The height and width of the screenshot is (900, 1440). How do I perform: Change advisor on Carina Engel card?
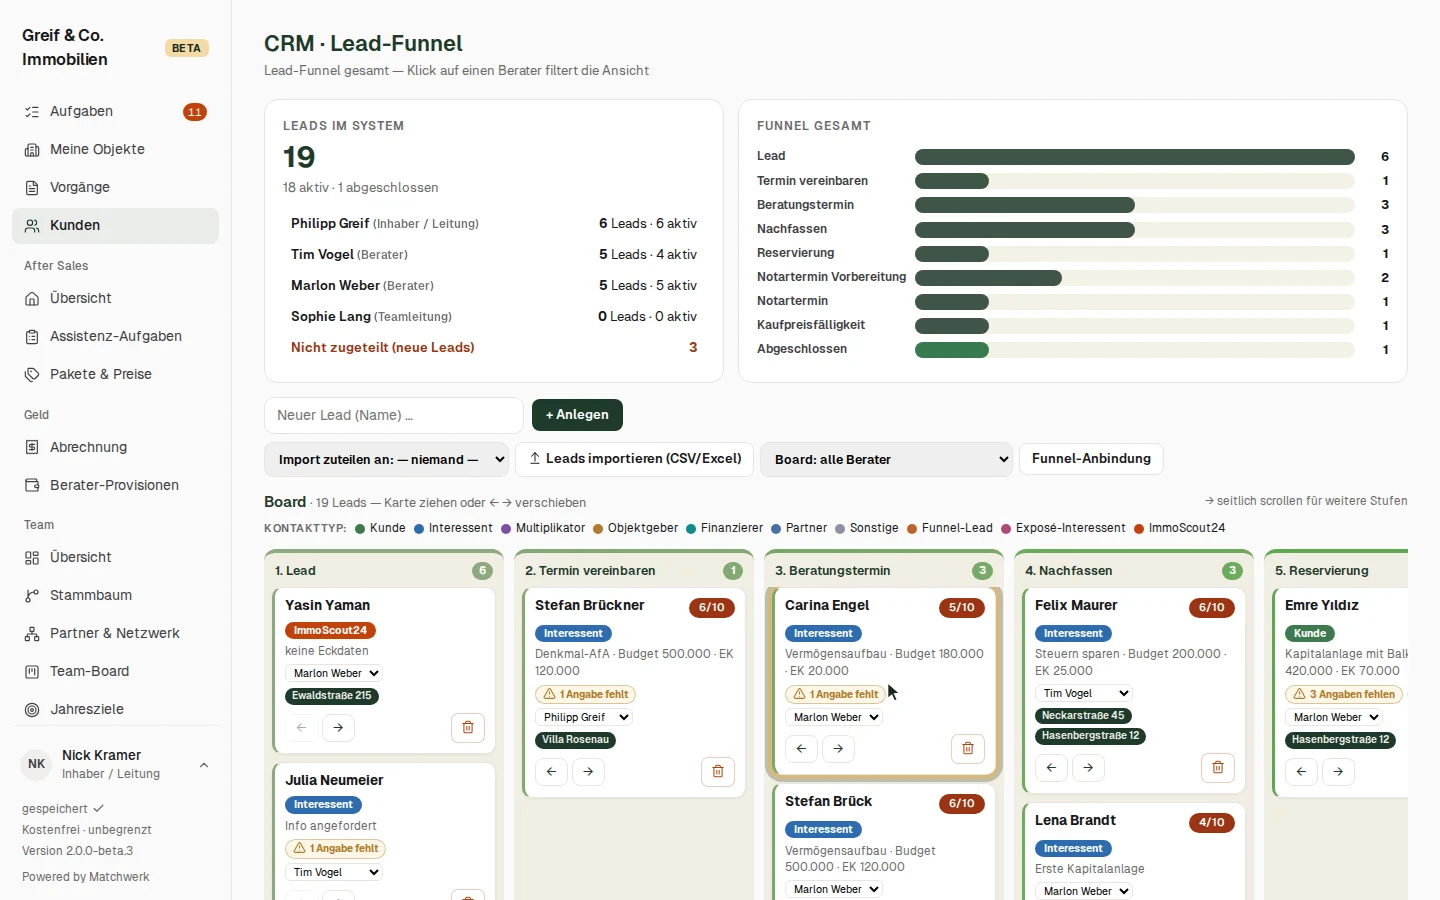point(834,718)
